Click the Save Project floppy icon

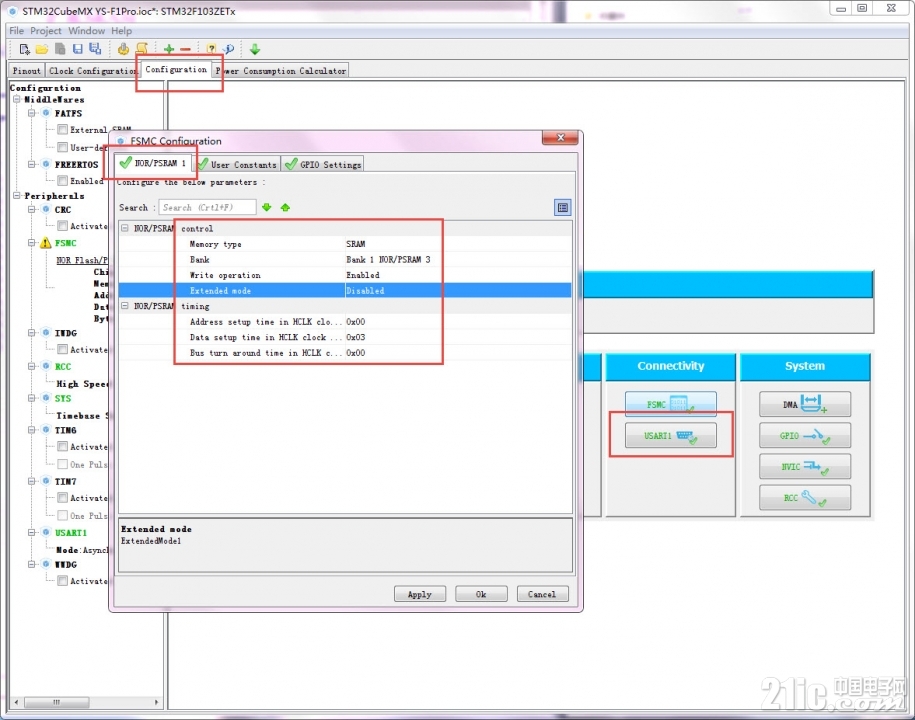point(78,50)
